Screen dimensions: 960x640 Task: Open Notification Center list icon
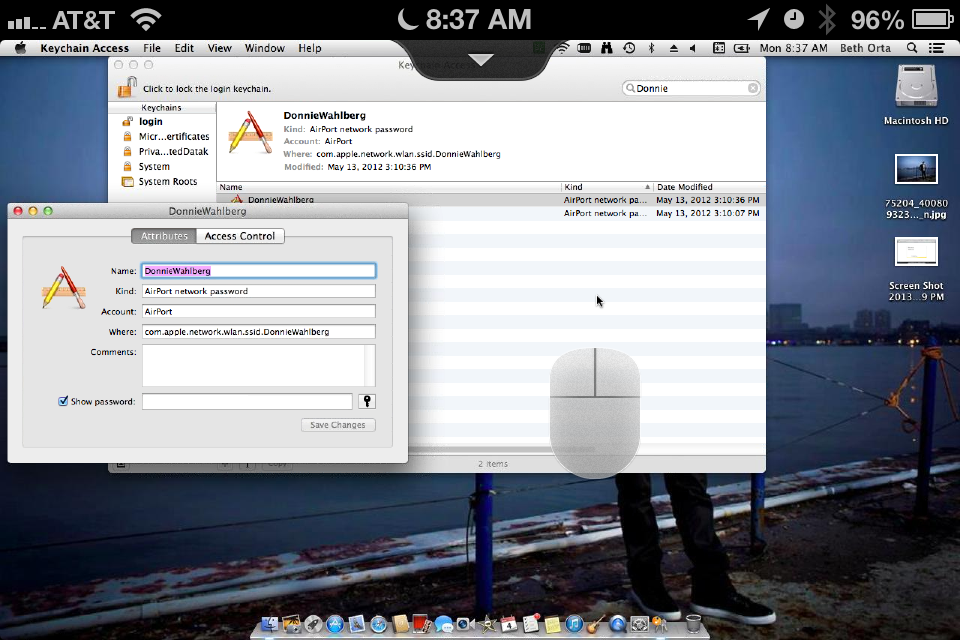[x=936, y=48]
